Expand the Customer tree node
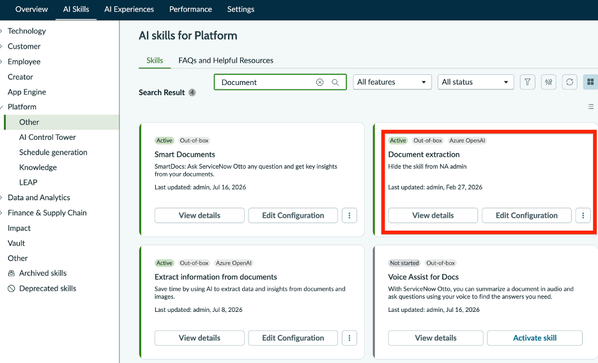This screenshot has height=363, width=598. click(2, 46)
